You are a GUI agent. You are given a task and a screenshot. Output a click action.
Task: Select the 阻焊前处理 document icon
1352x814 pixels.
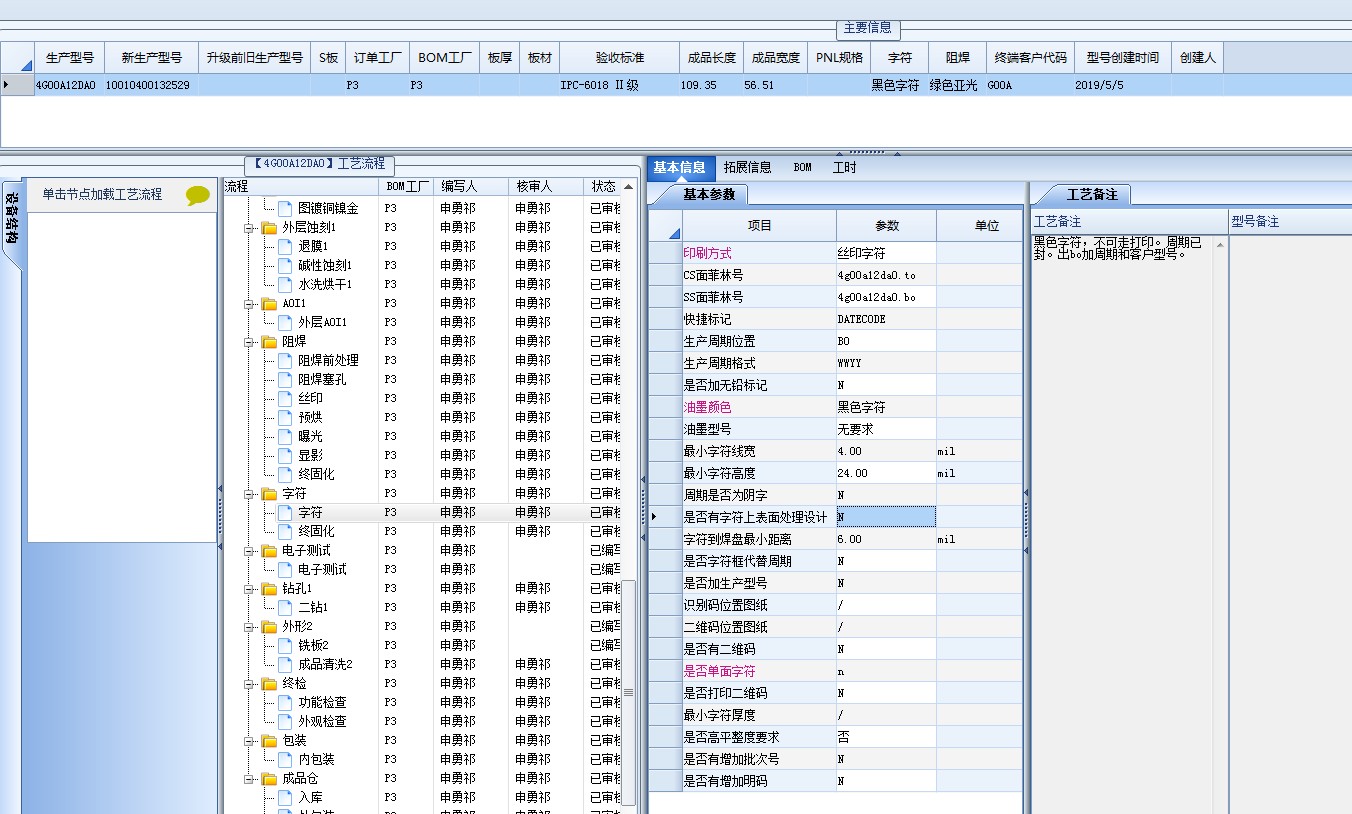click(285, 360)
